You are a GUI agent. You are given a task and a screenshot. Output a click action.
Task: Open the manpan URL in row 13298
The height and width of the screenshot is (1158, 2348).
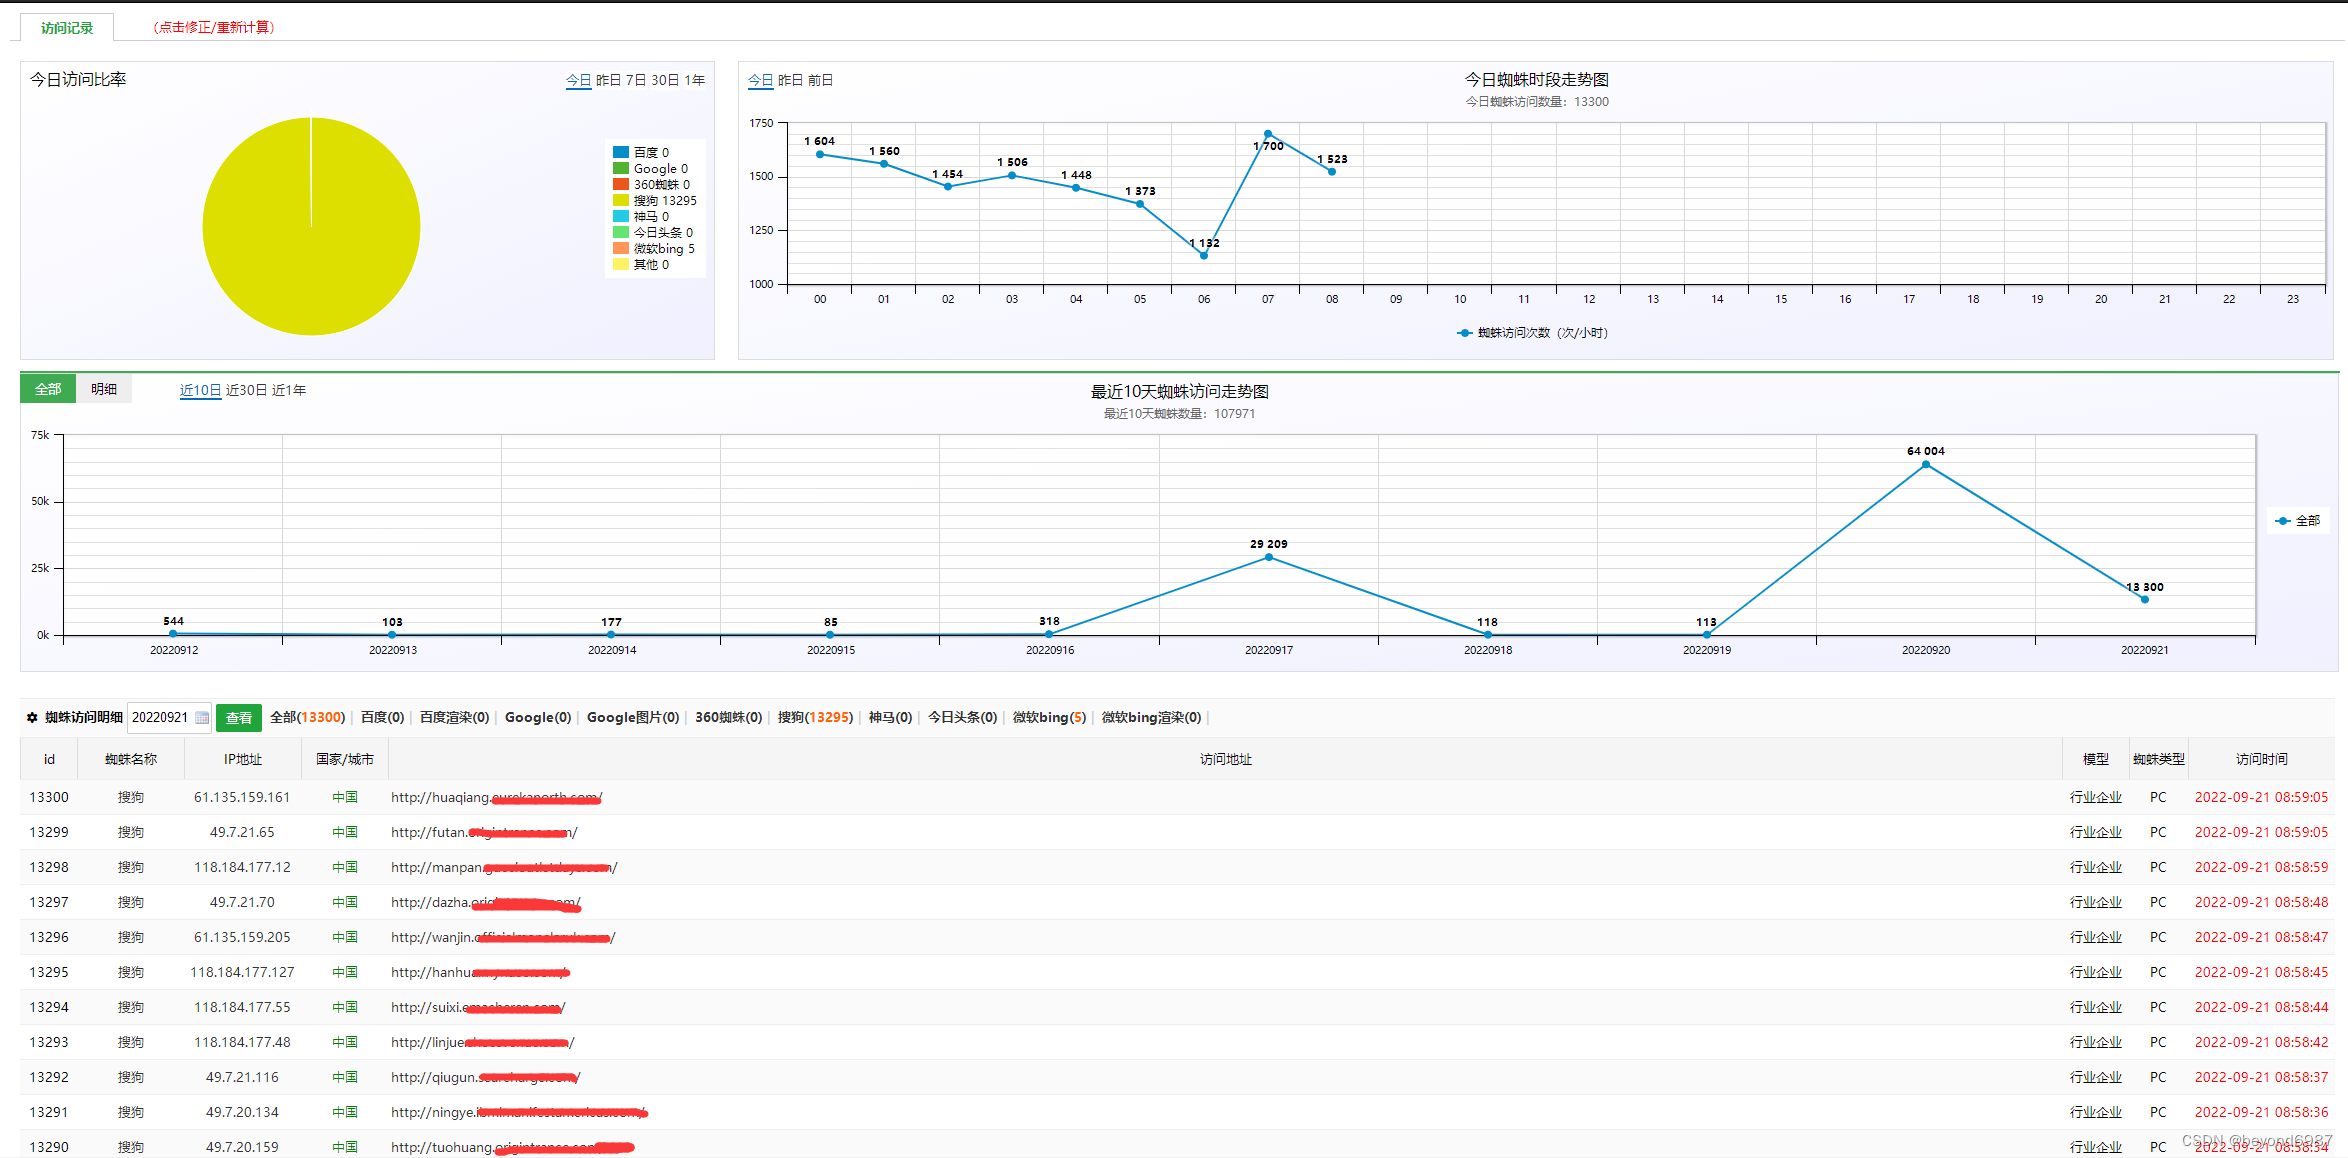pyautogui.click(x=504, y=867)
